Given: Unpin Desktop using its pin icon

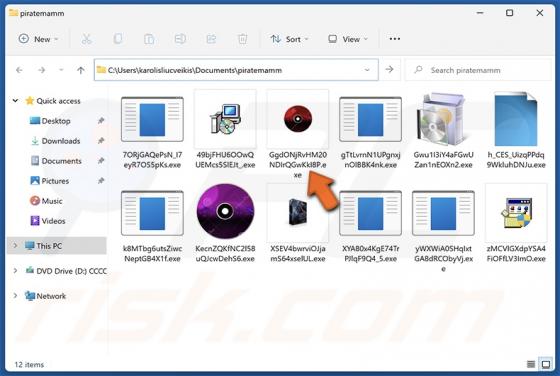Looking at the screenshot, I should pos(101,121).
